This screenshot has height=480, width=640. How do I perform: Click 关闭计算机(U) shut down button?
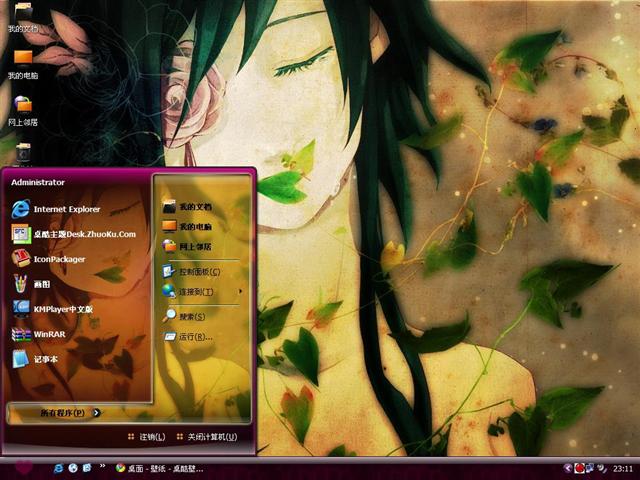pos(207,437)
